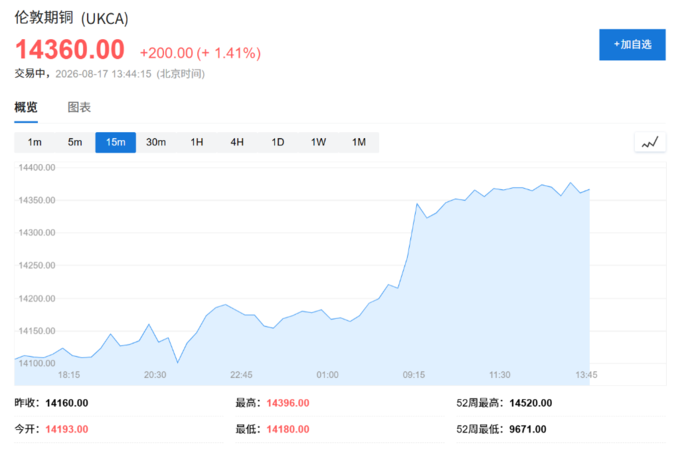
Task: Click the 伦敦期铜 (UKCA) title
Action: (72, 18)
